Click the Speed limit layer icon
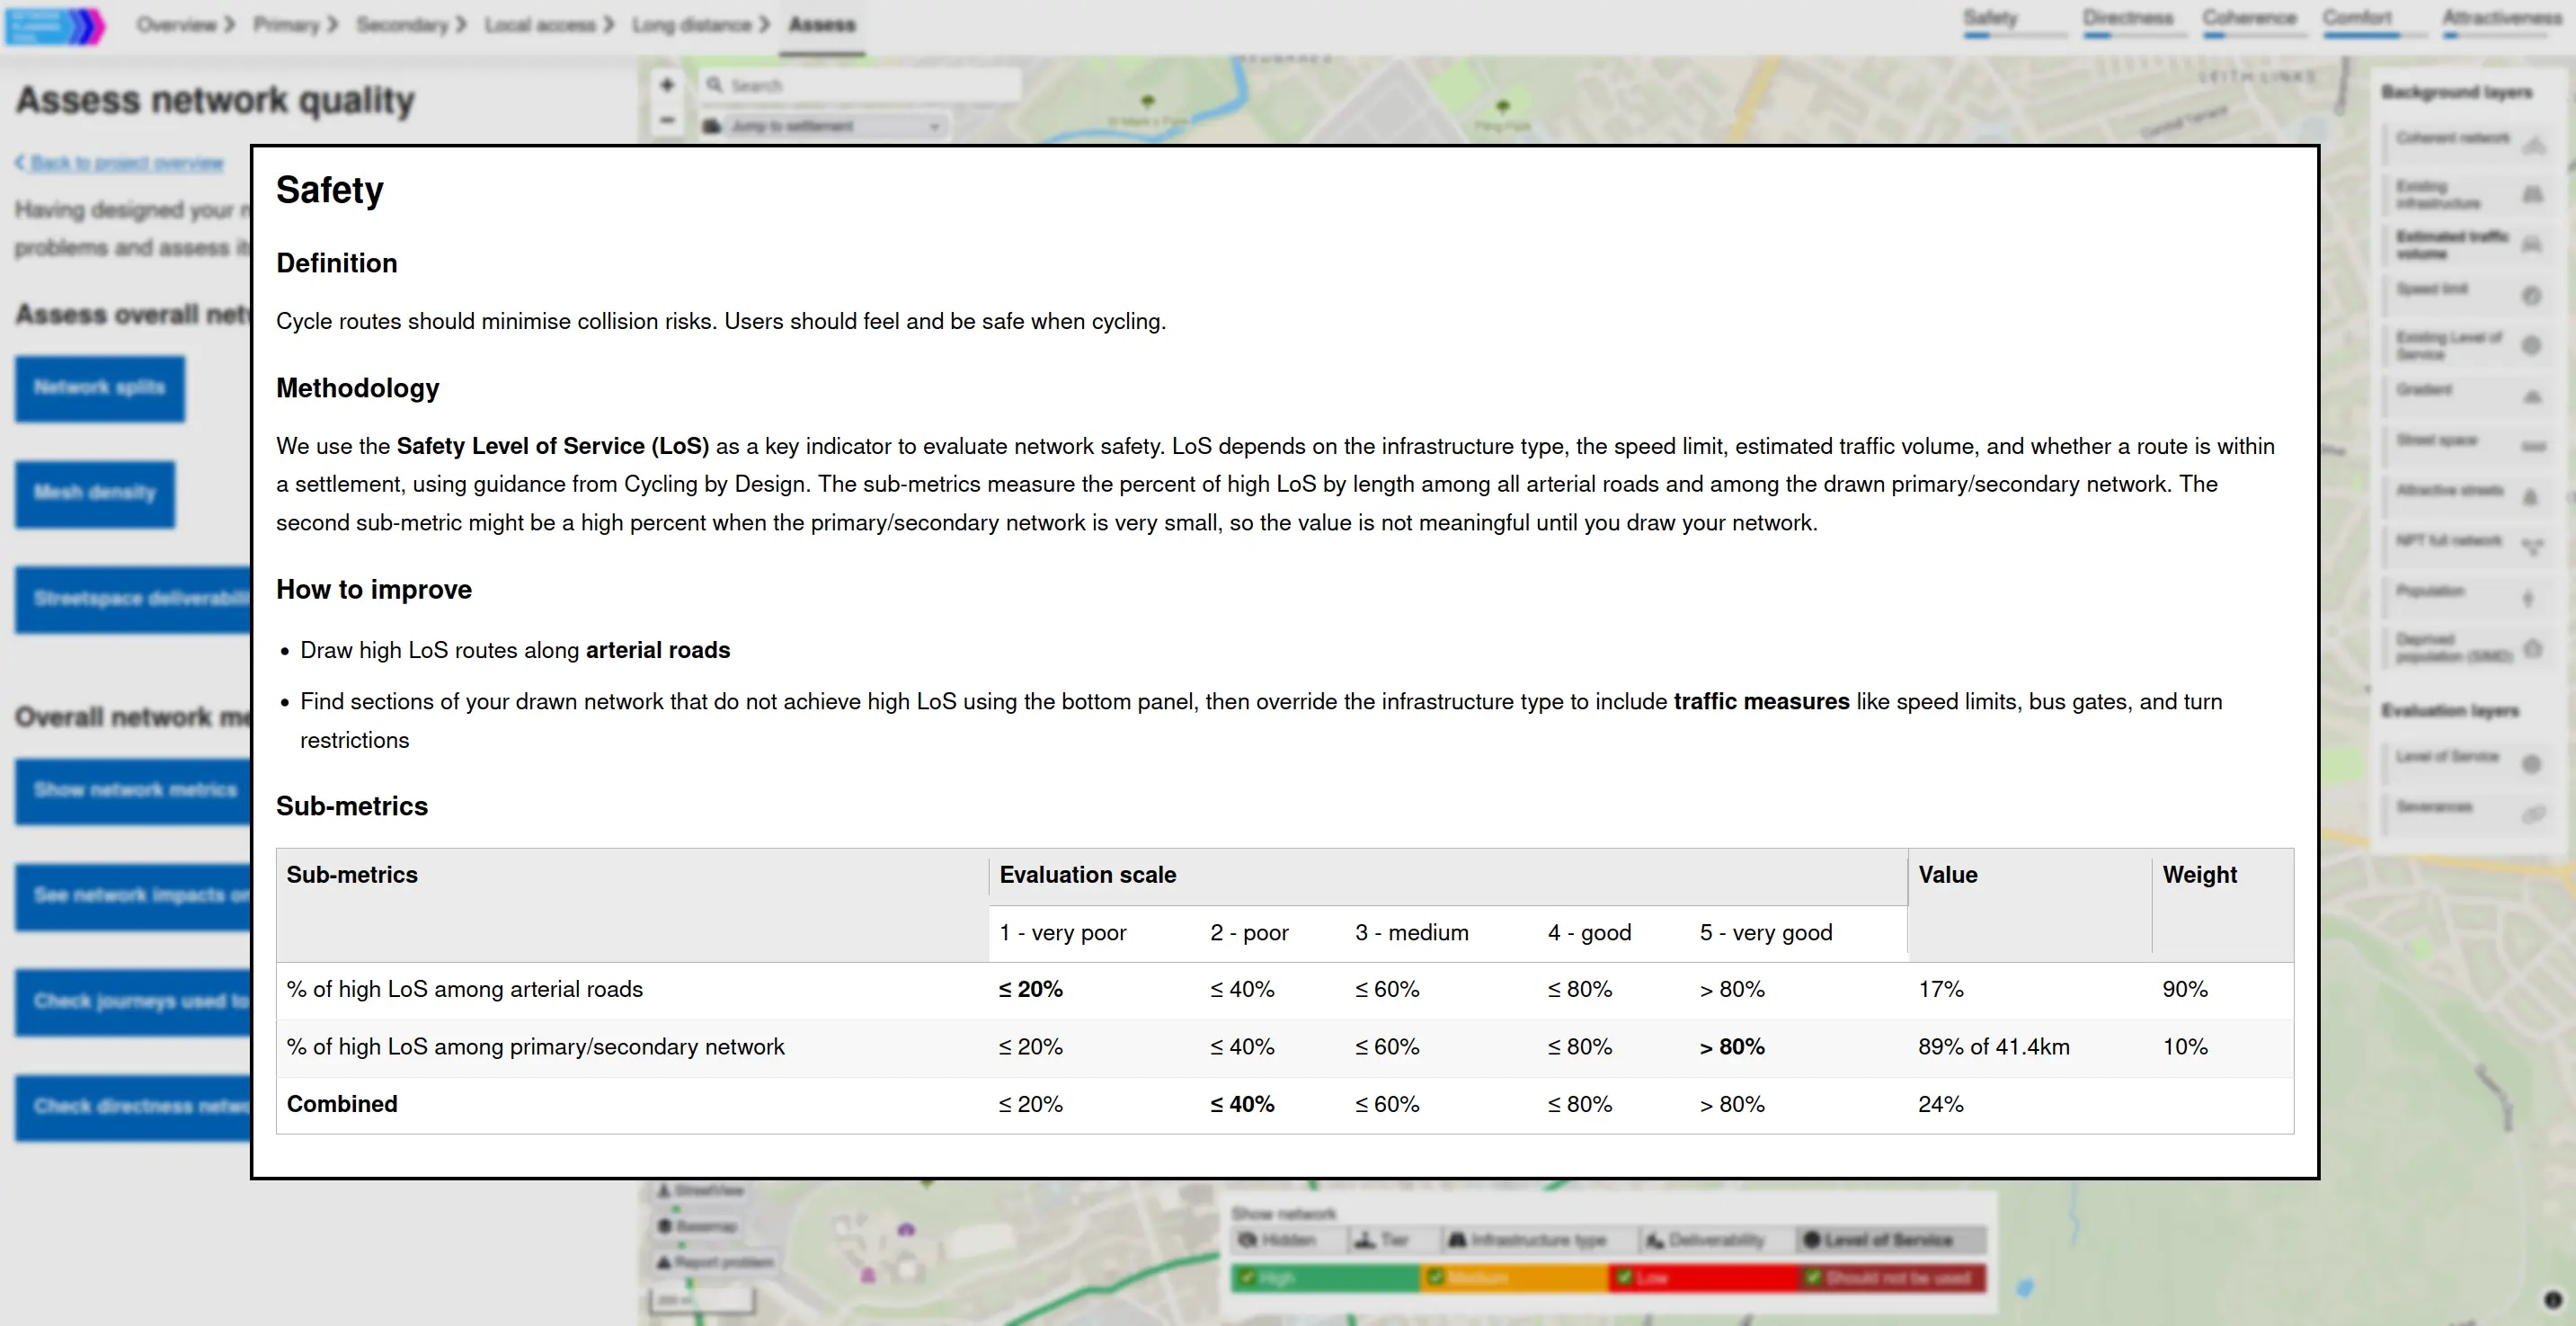 click(2531, 295)
